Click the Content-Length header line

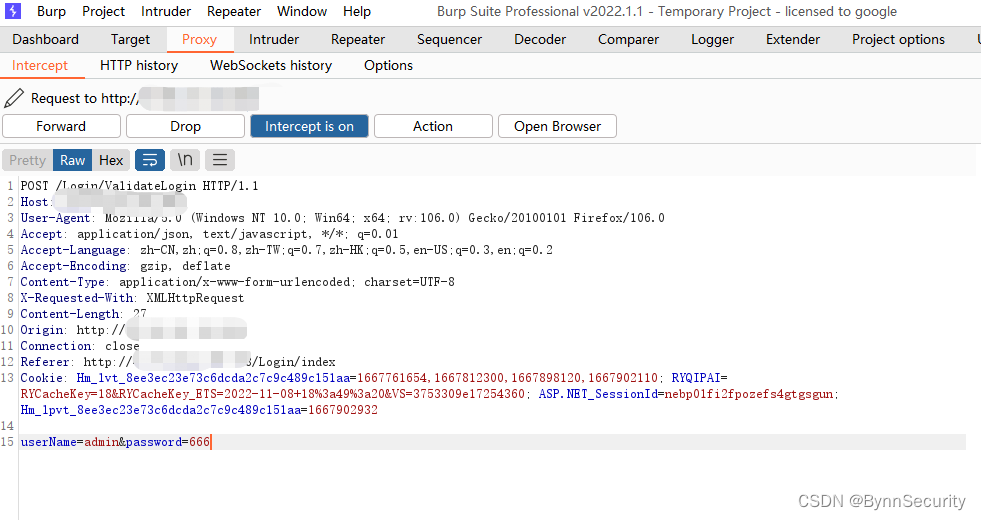[x=83, y=314]
